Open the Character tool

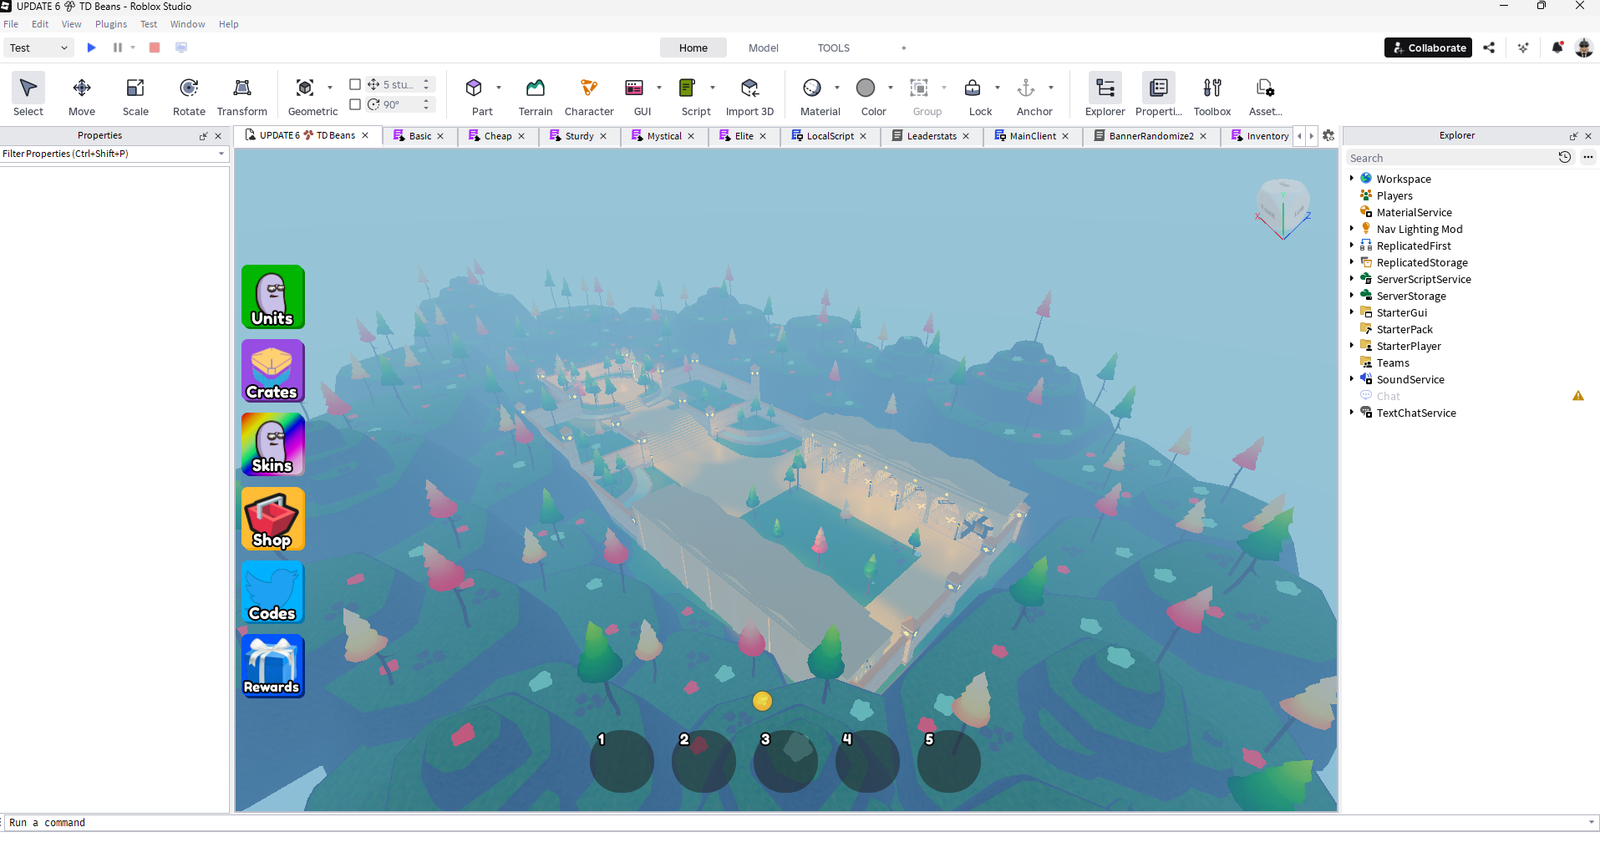point(589,96)
